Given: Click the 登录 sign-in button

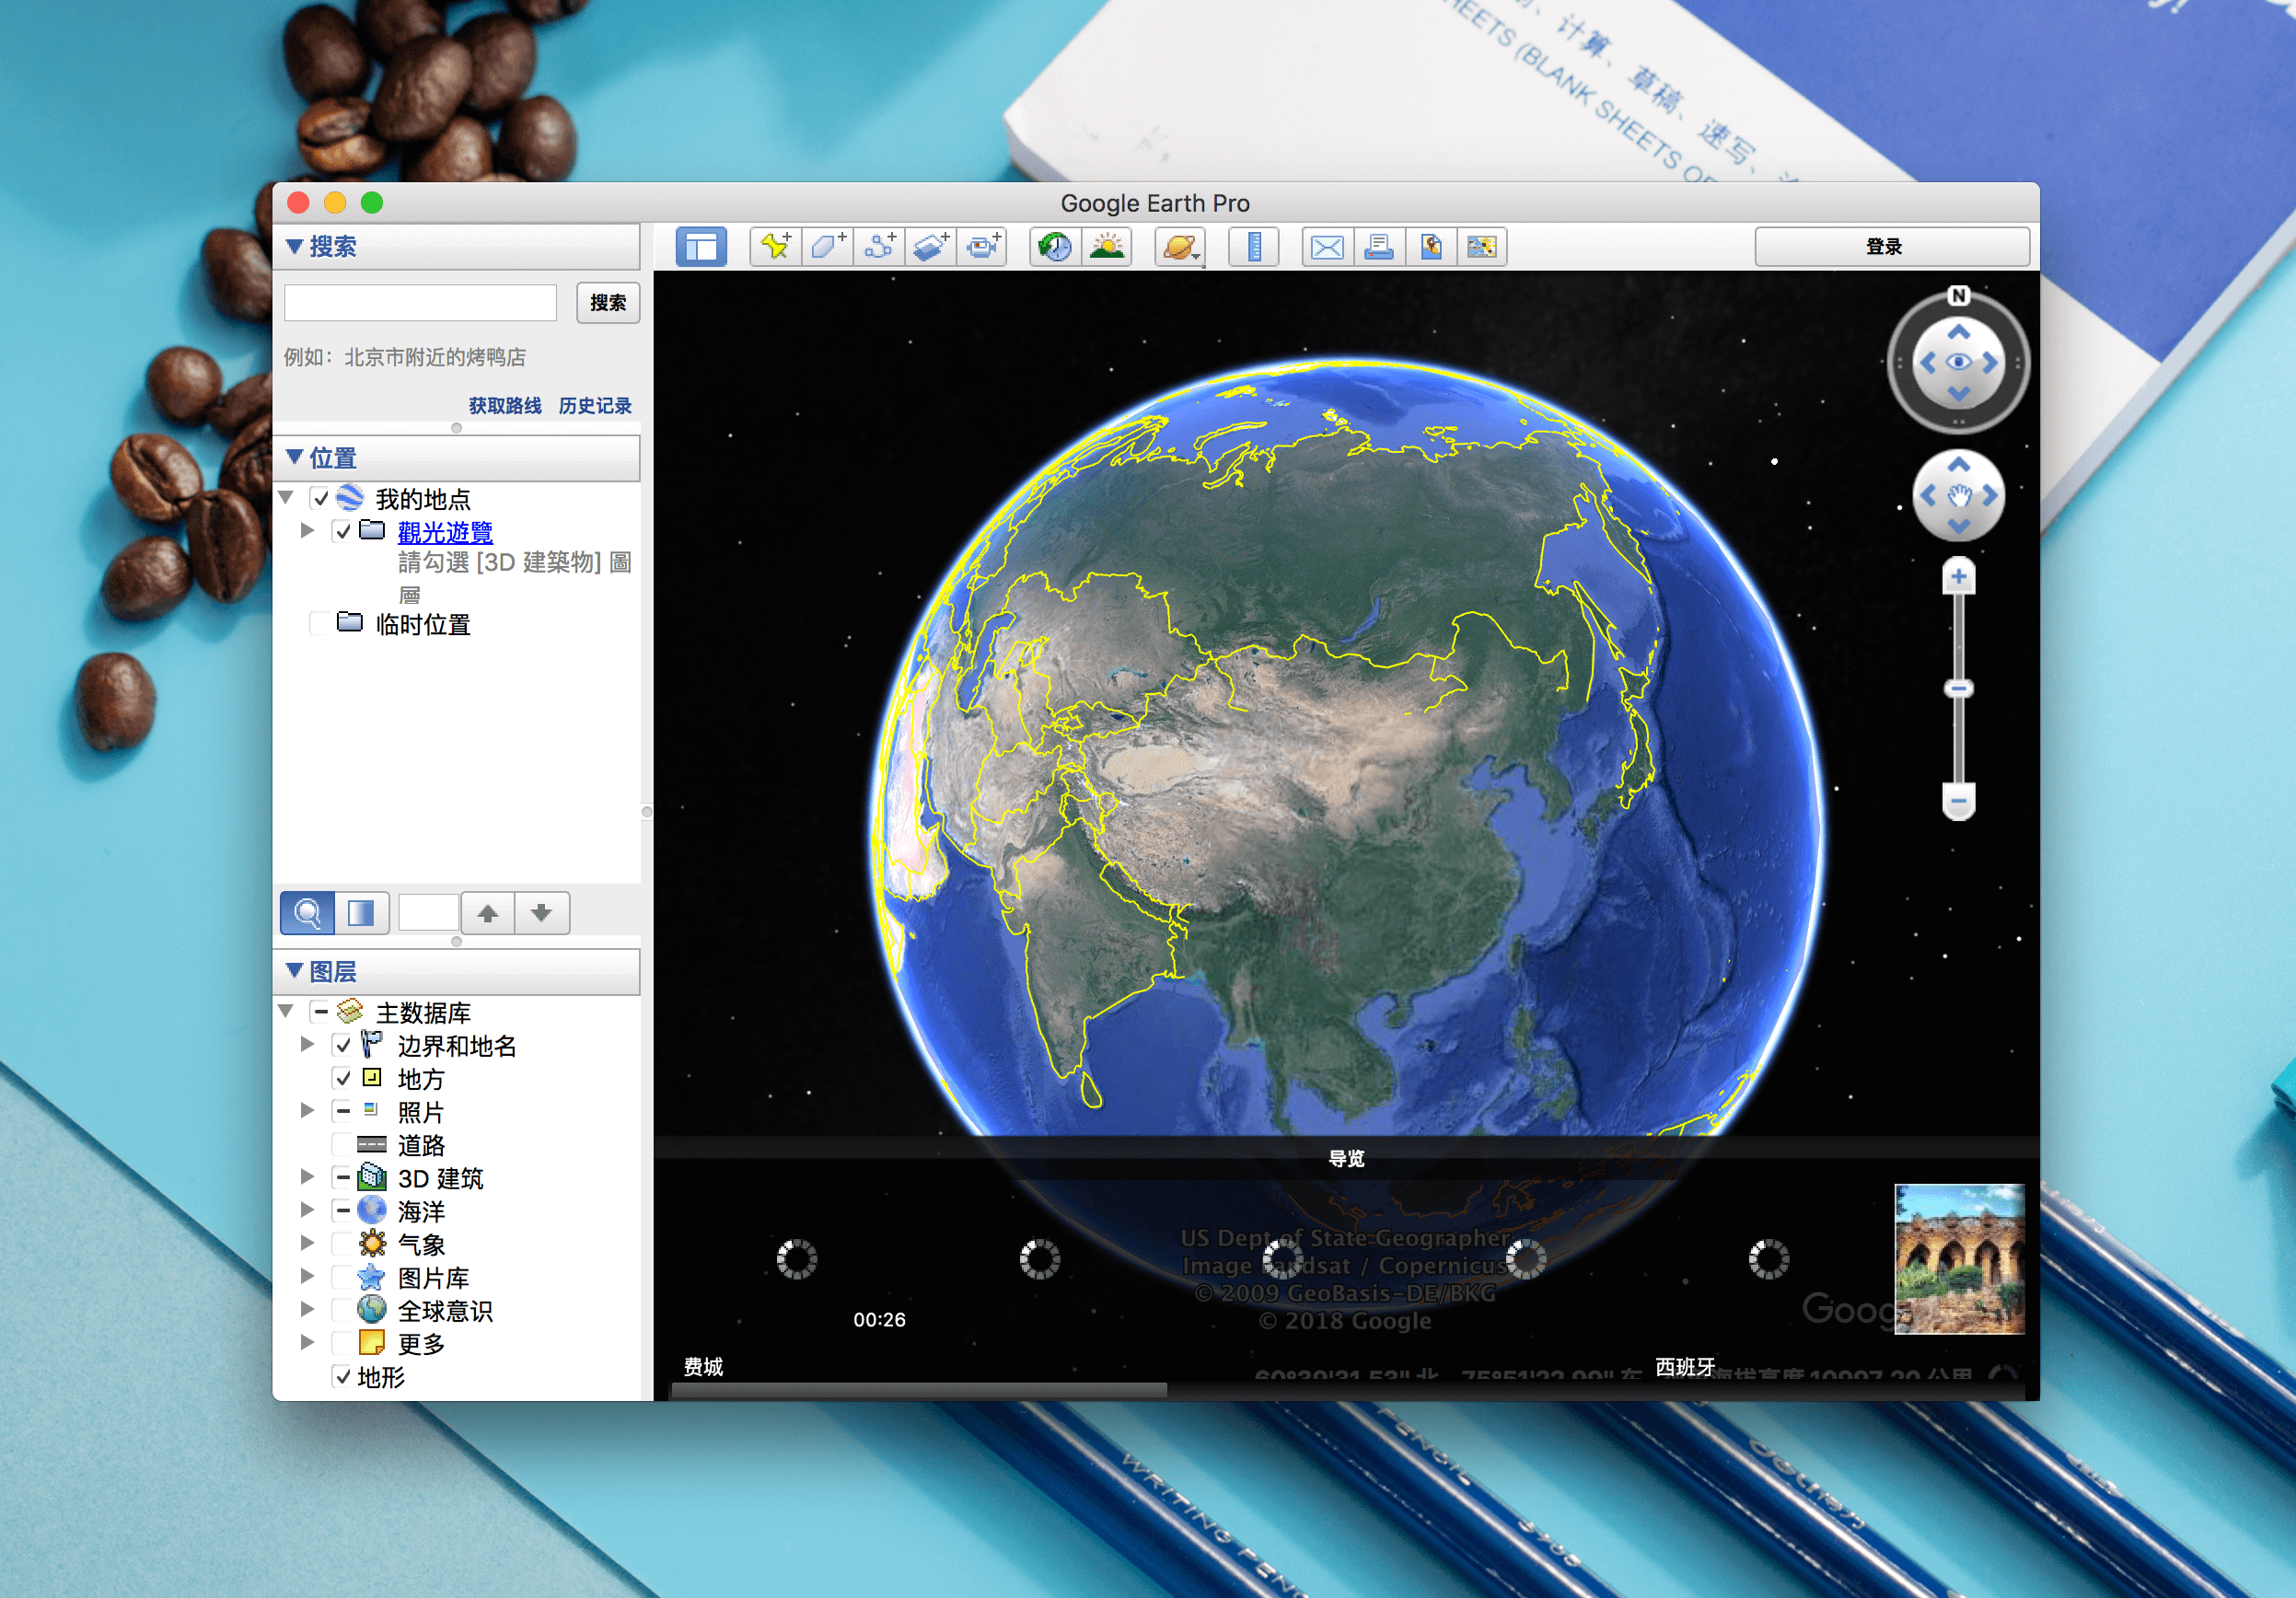Looking at the screenshot, I should (x=1892, y=246).
